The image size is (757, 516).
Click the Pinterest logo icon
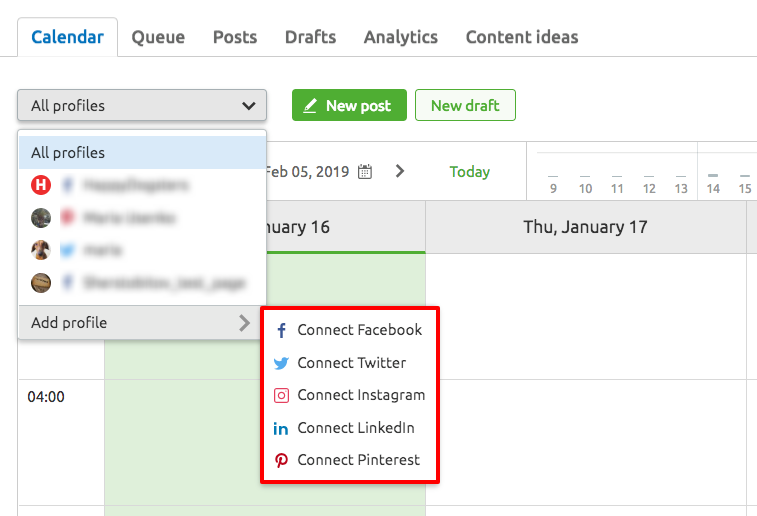pyautogui.click(x=281, y=460)
